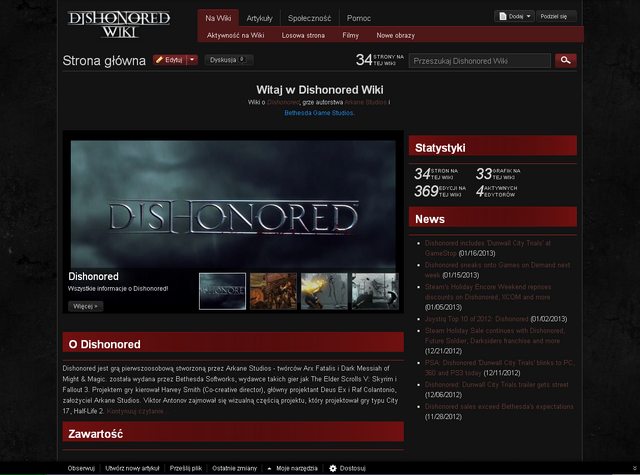The width and height of the screenshot is (640, 475).
Task: Open Joystiq Top 10 of 2012 news
Action: [x=476, y=319]
